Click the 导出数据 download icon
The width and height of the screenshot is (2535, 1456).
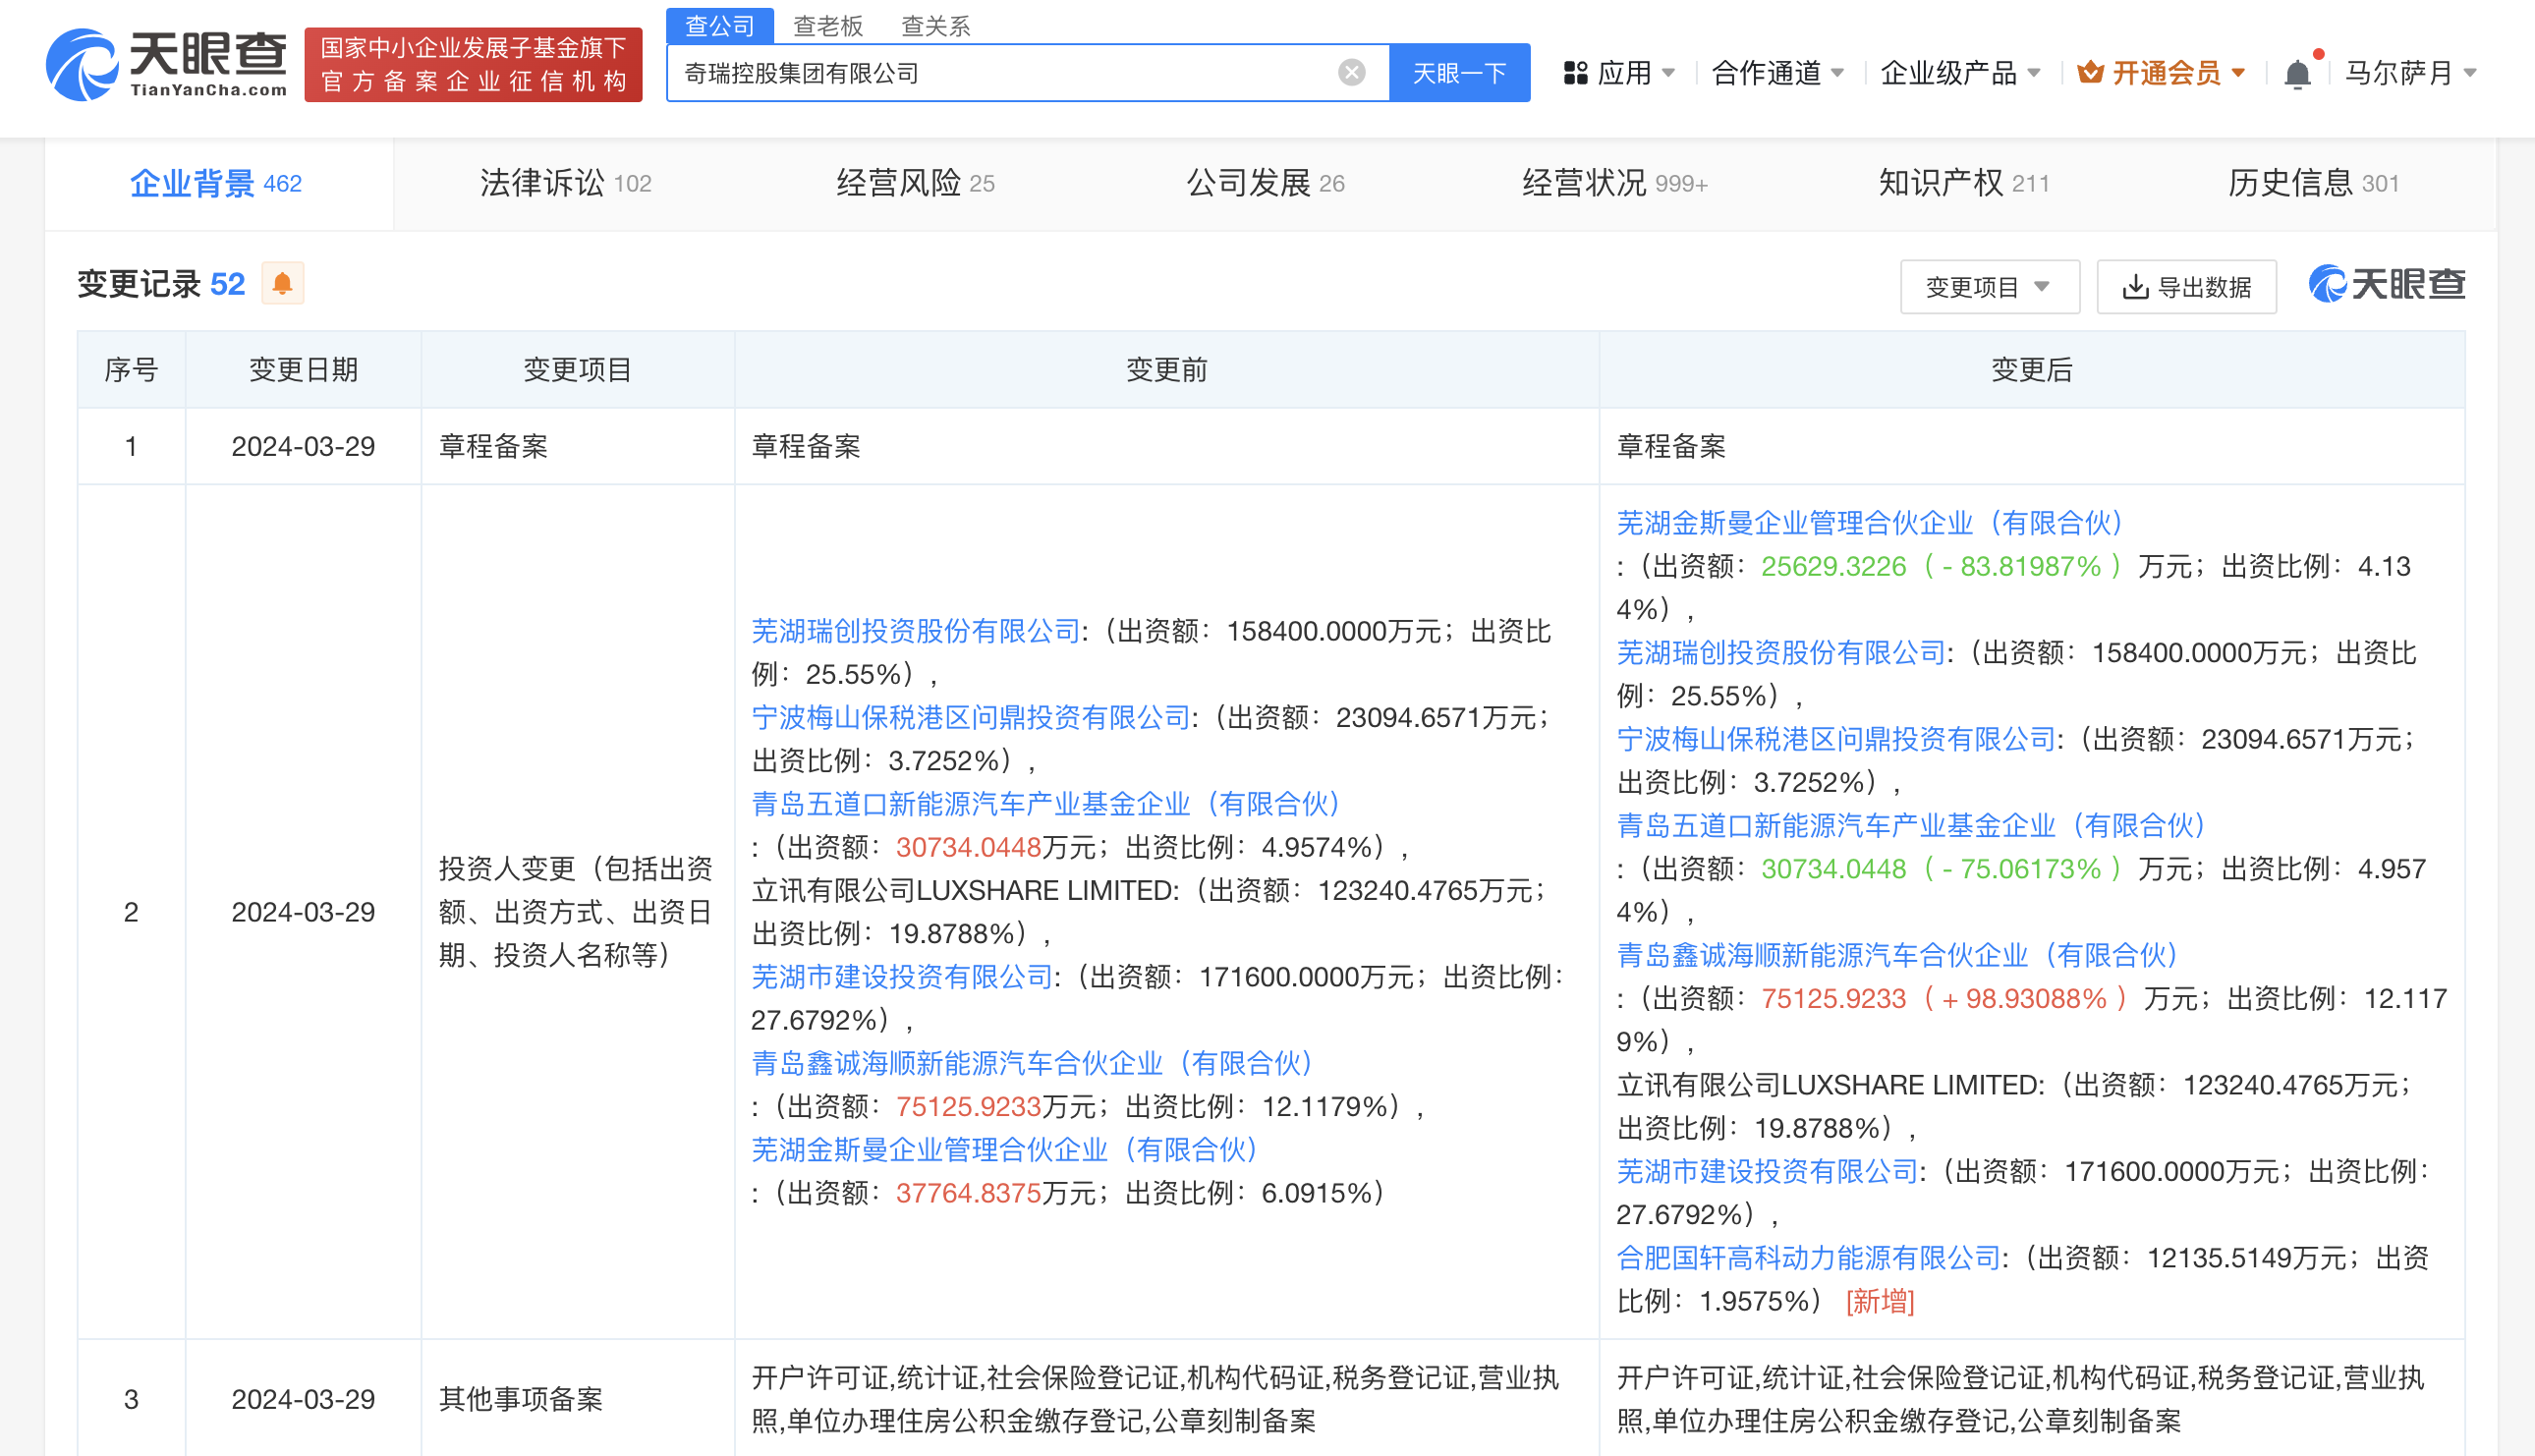pos(2134,288)
